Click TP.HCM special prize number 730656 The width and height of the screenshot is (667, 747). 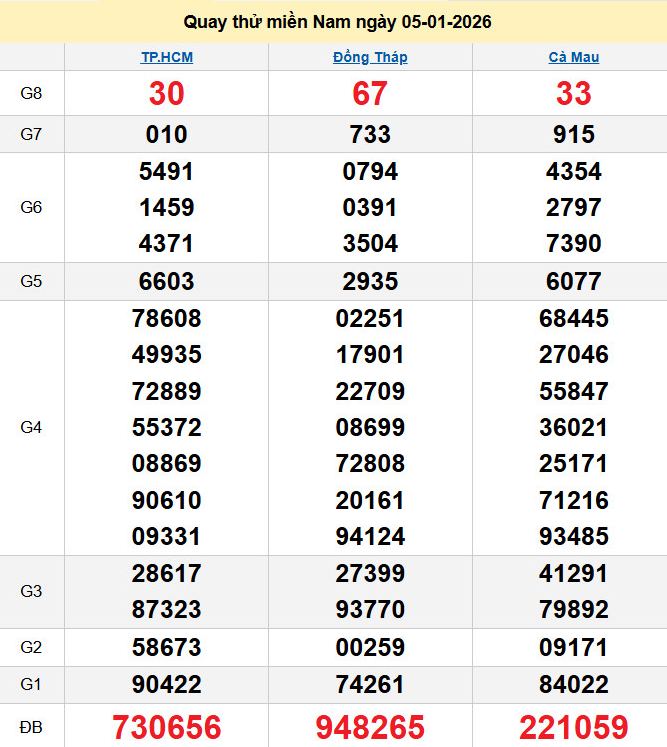click(166, 727)
